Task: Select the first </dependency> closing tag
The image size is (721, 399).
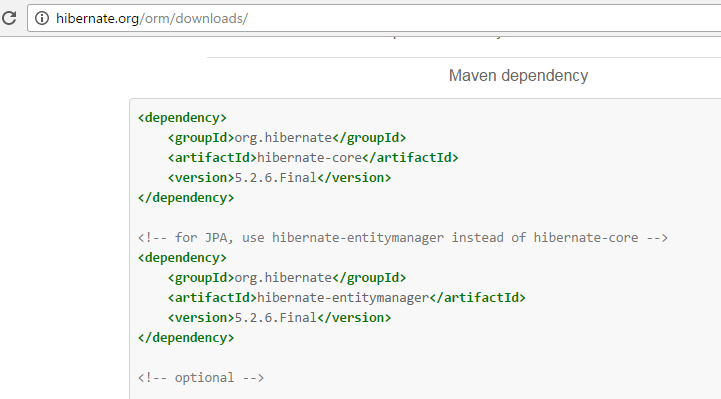Action: pyautogui.click(x=186, y=198)
